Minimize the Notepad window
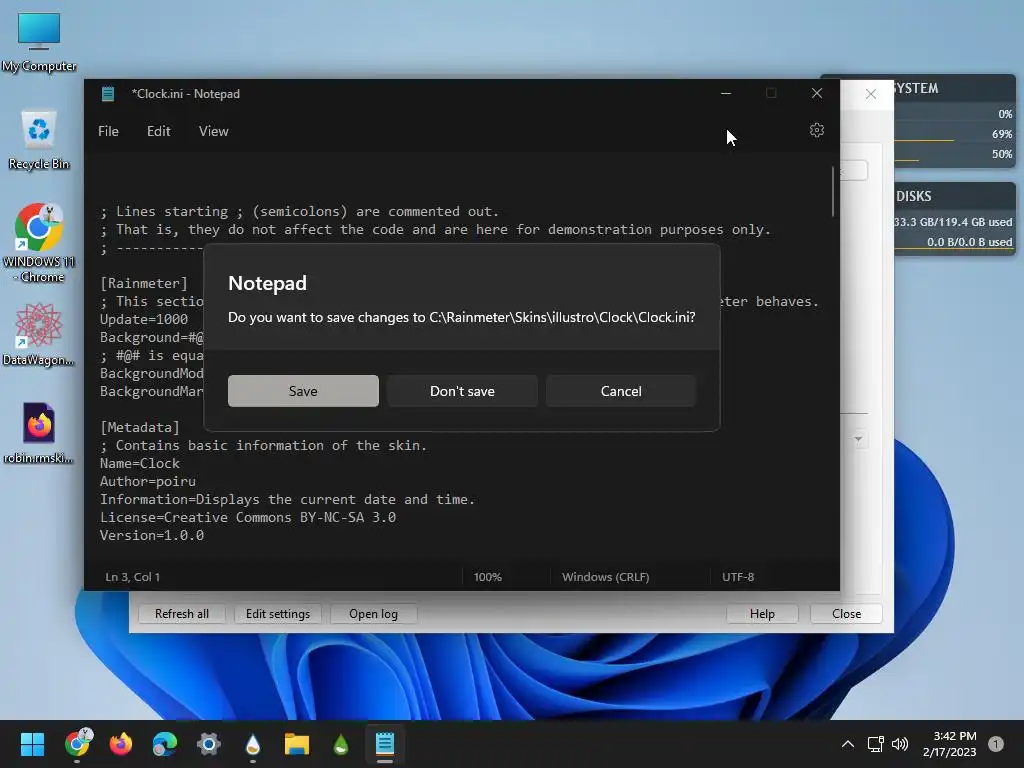 click(x=726, y=93)
